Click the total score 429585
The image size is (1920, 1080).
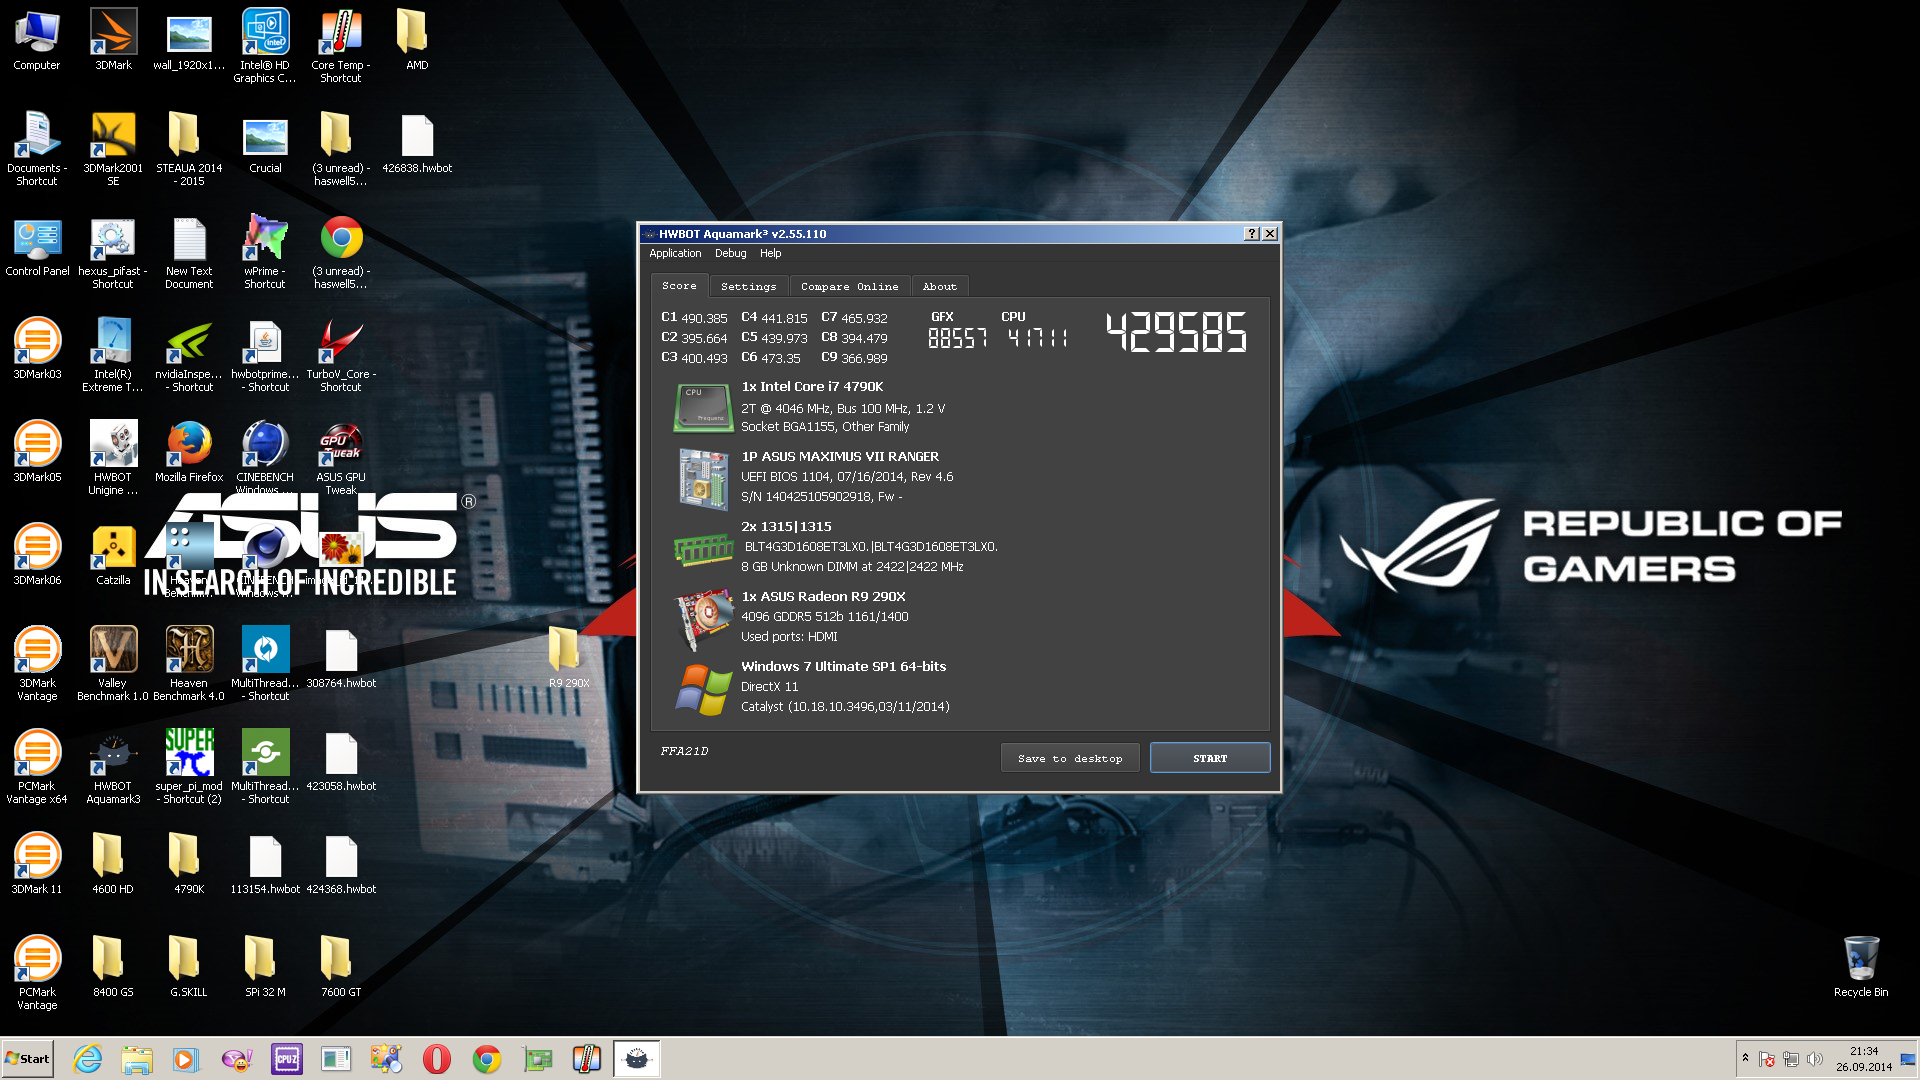1176,332
